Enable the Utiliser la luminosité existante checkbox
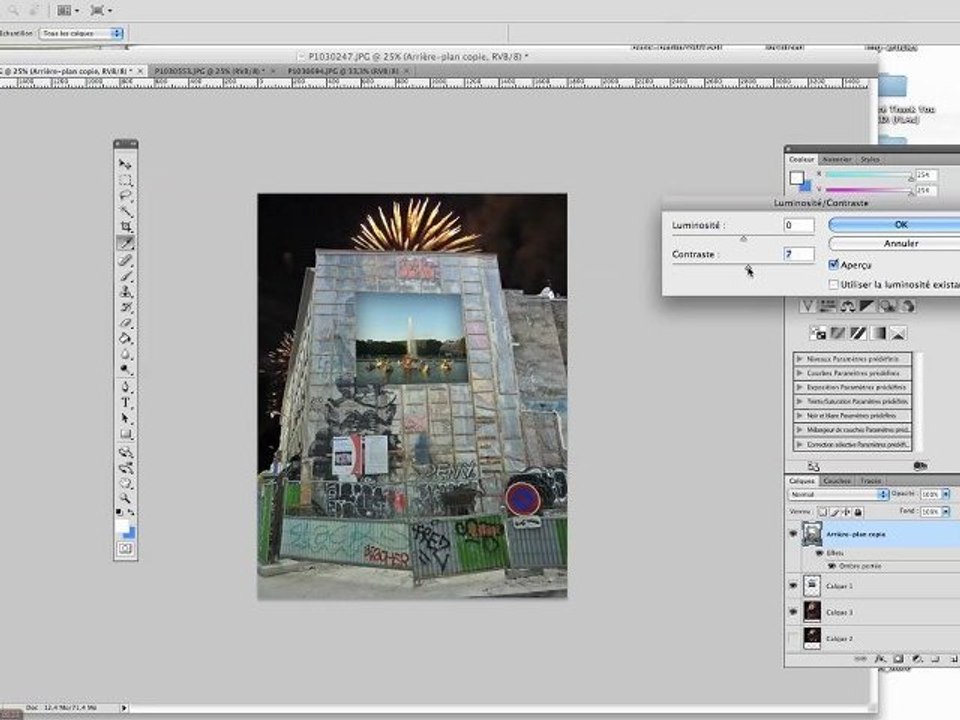 [x=833, y=284]
